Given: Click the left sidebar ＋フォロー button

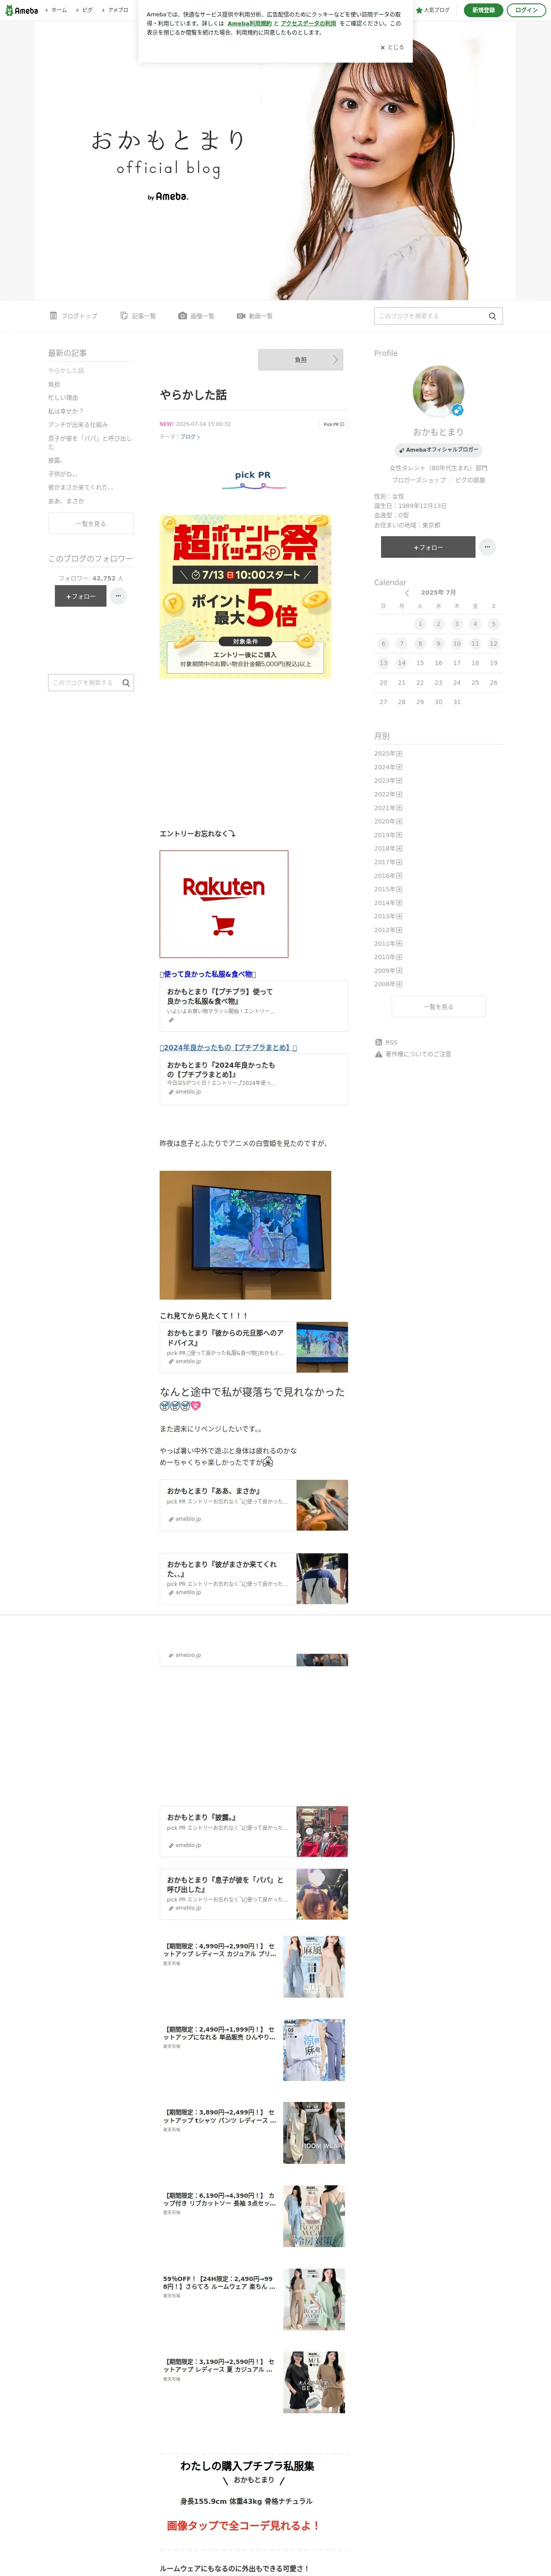Looking at the screenshot, I should point(80,596).
